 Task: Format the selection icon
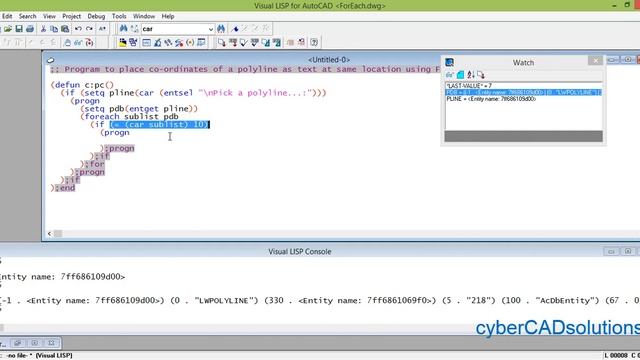coord(277,42)
